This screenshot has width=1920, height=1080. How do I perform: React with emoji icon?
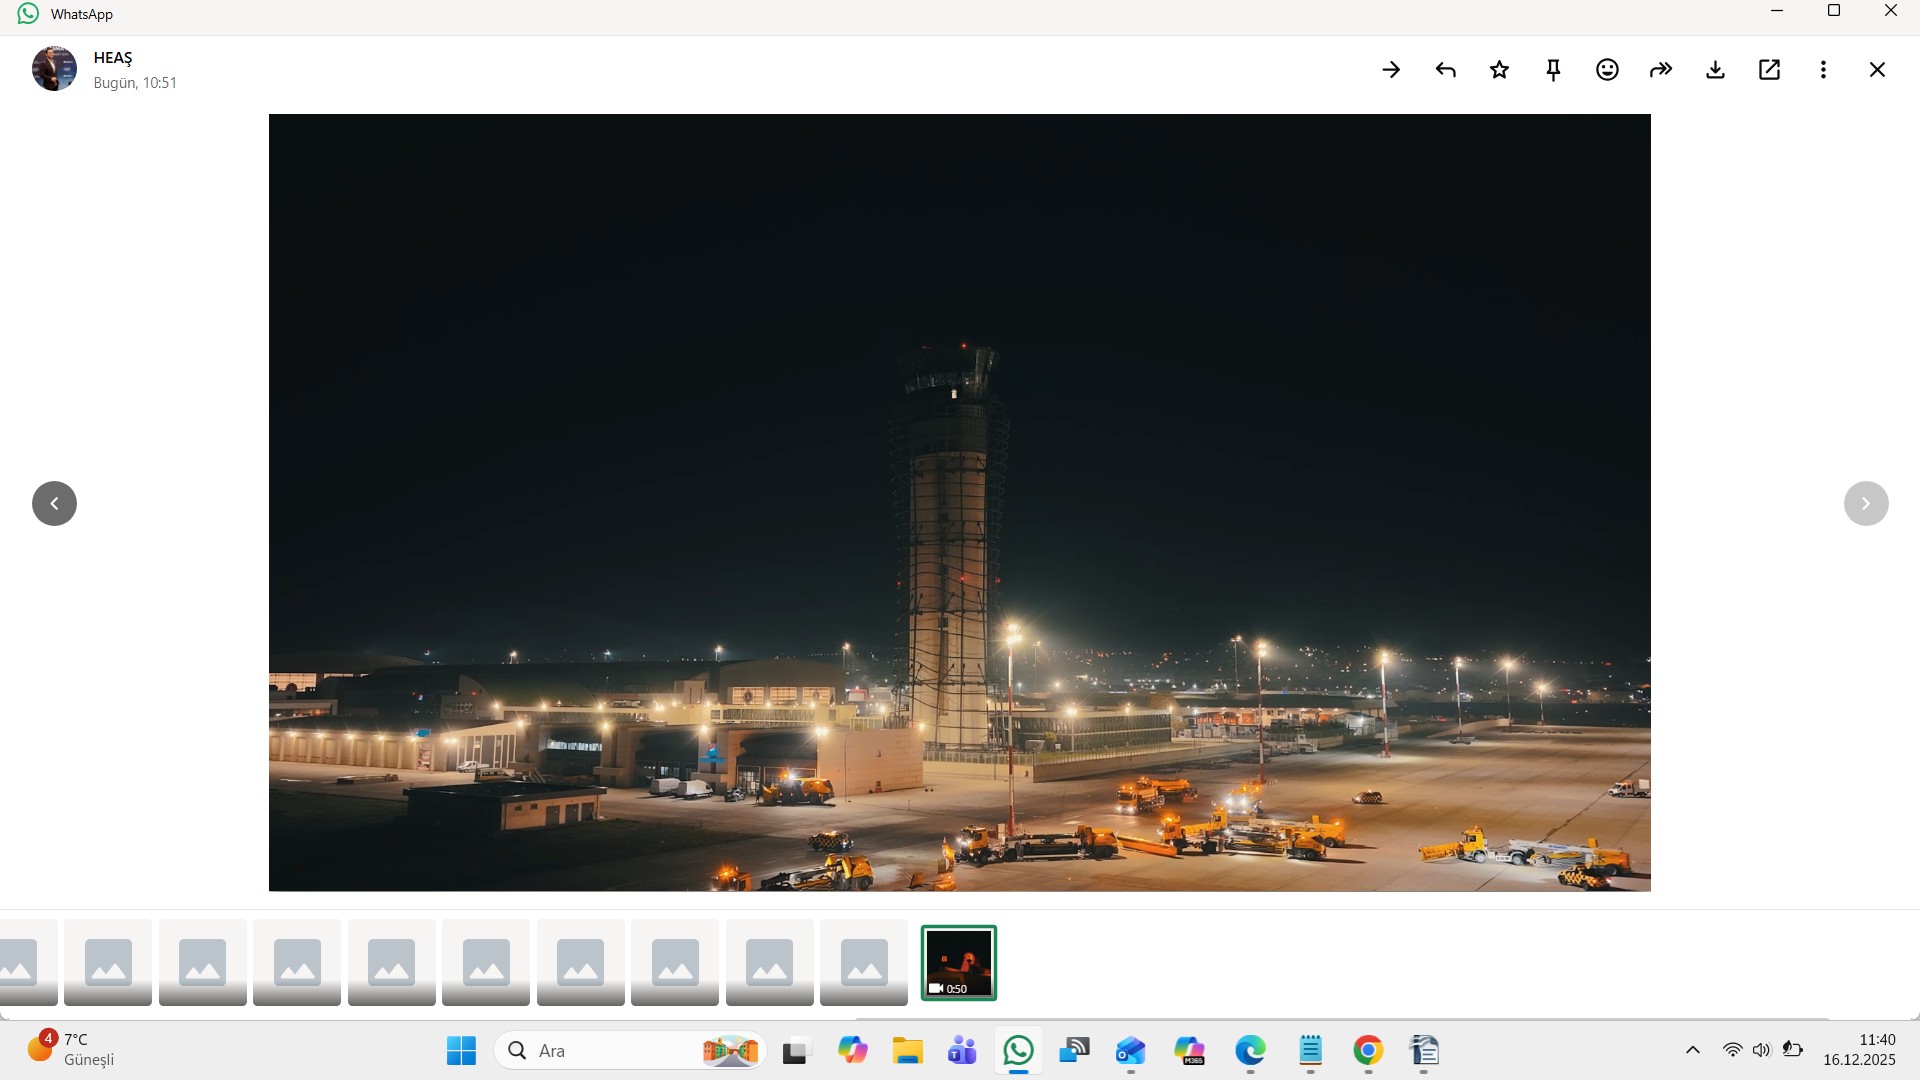click(1607, 70)
